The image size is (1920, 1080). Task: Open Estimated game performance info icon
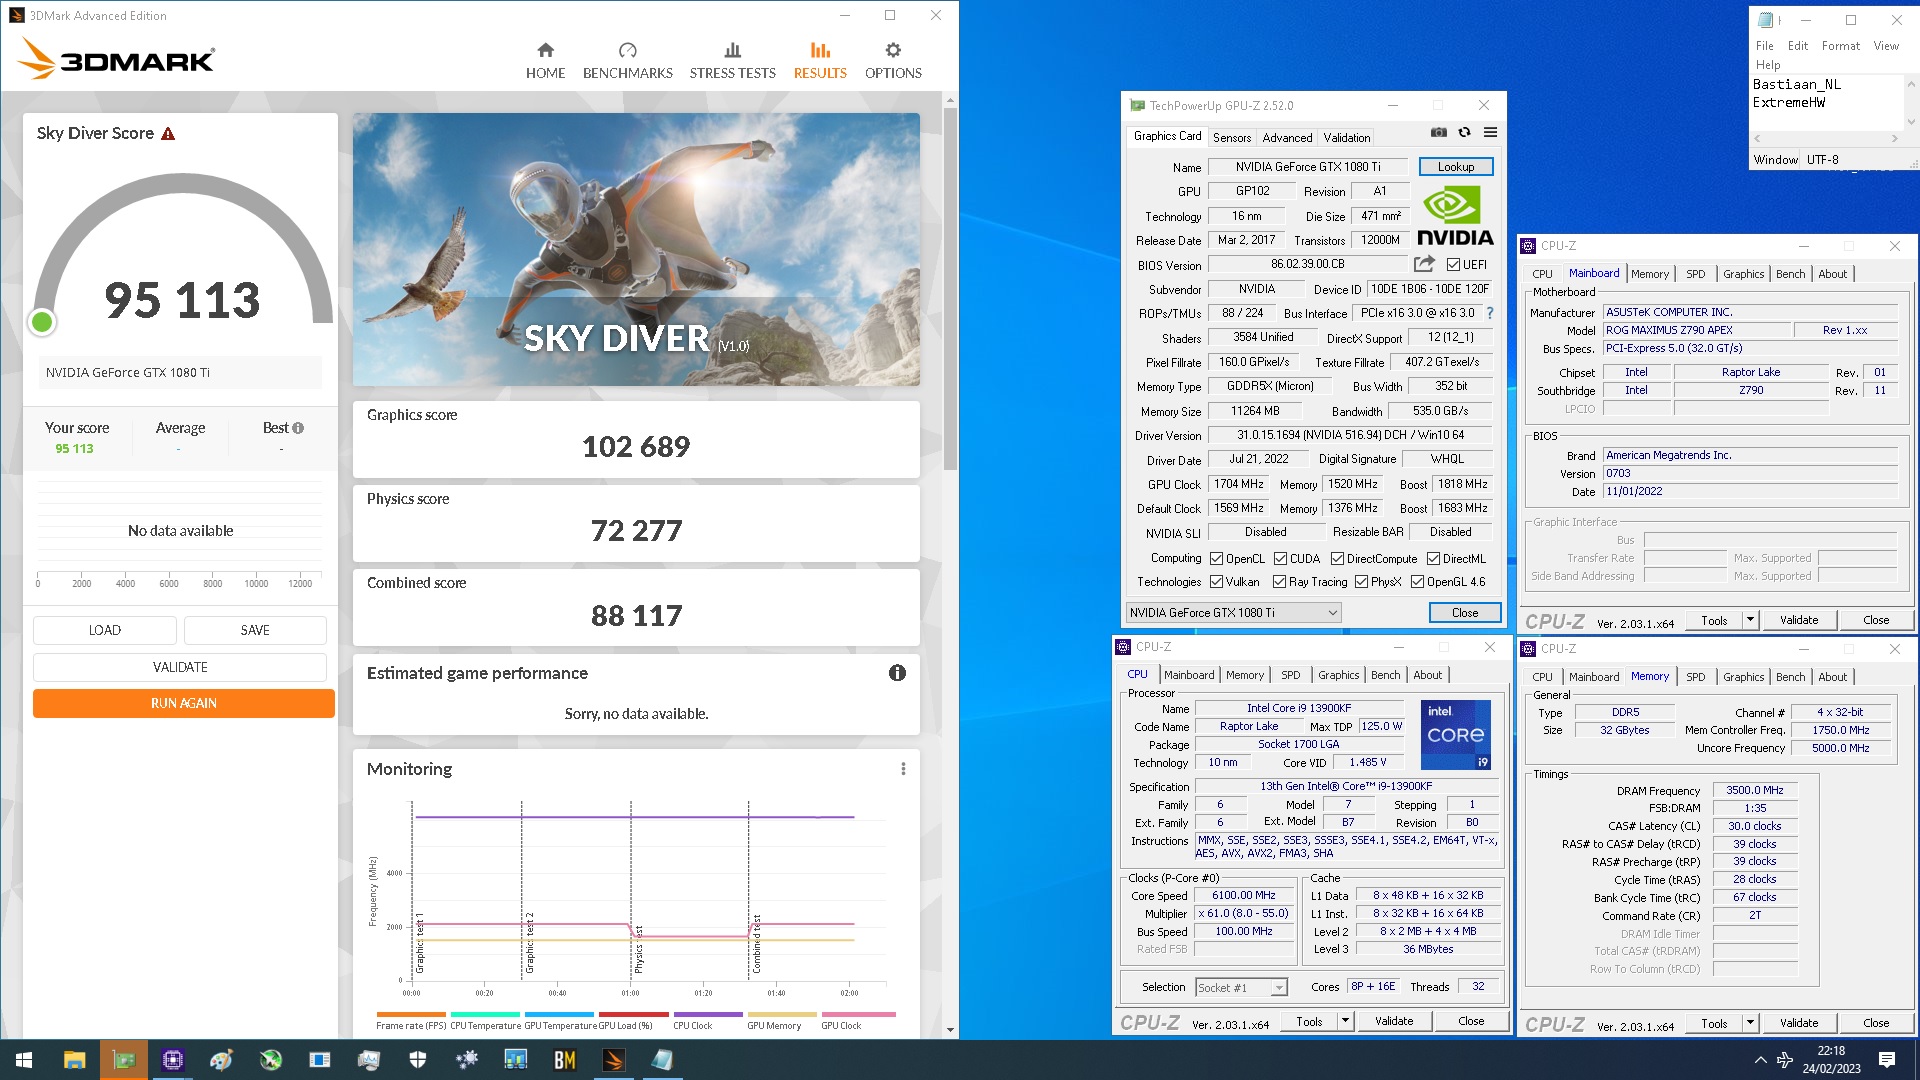(897, 673)
